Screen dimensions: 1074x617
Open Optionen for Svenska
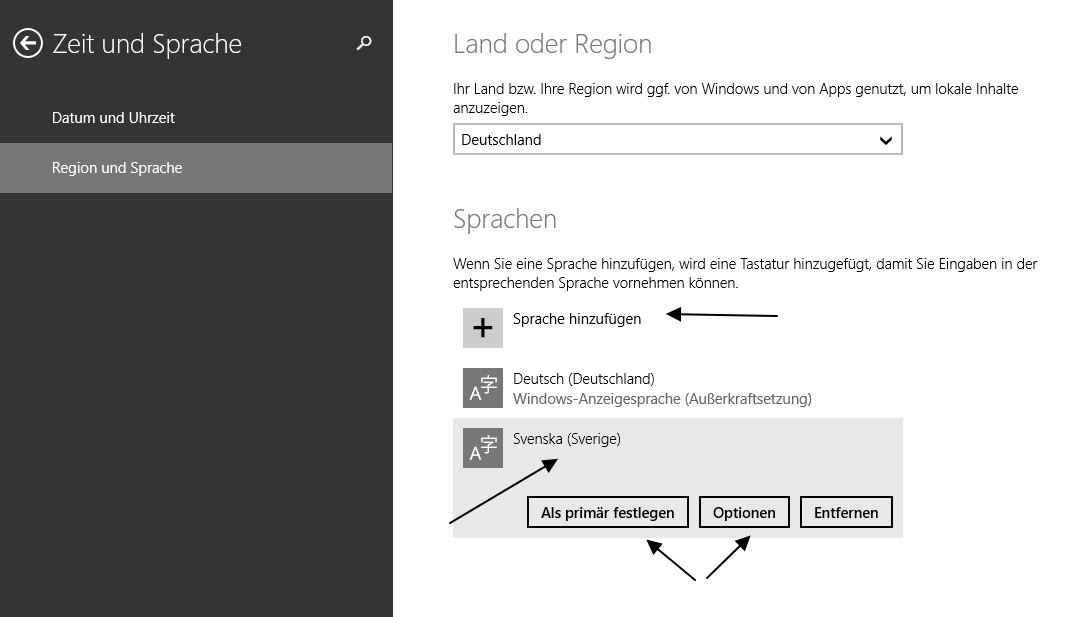(x=744, y=512)
